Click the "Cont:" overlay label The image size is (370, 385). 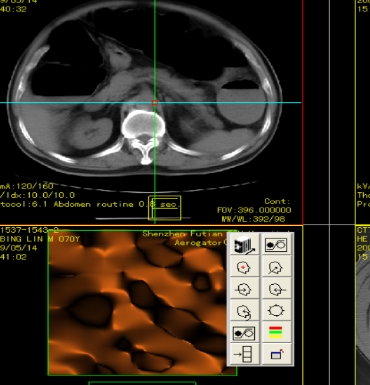click(x=277, y=201)
